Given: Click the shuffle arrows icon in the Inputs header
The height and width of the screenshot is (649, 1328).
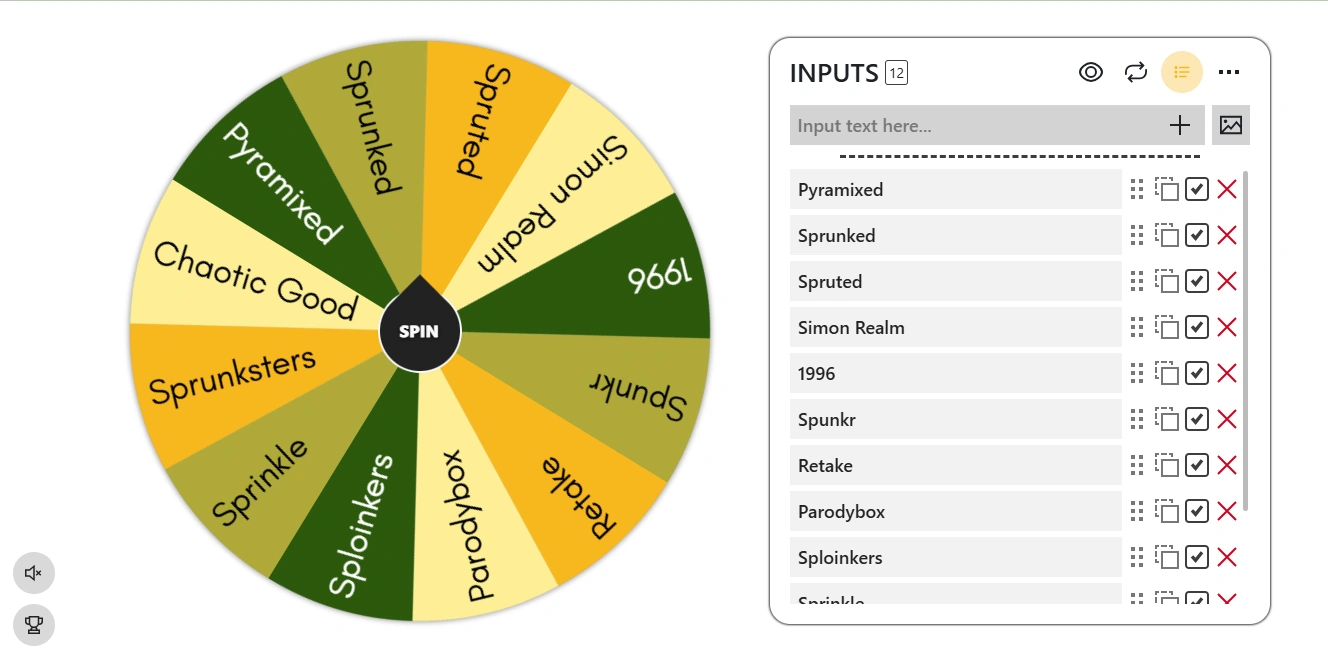Looking at the screenshot, I should pyautogui.click(x=1135, y=72).
